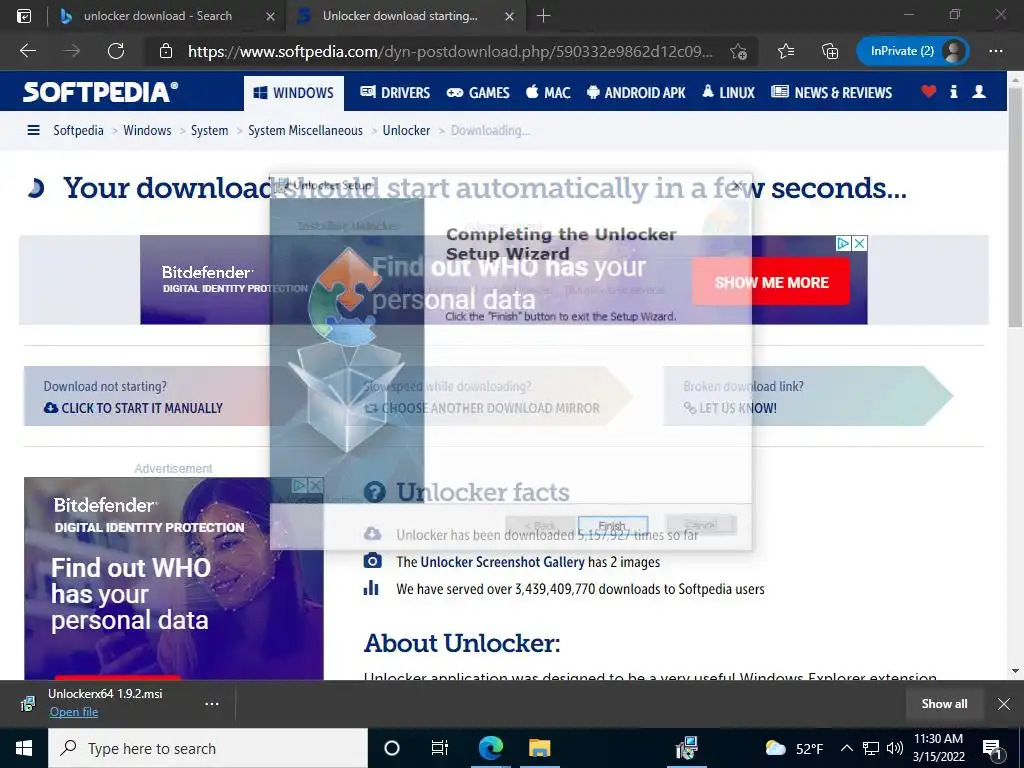The height and width of the screenshot is (768, 1024).
Task: Open the Unlocker Screenshot Gallery link
Action: tap(502, 562)
